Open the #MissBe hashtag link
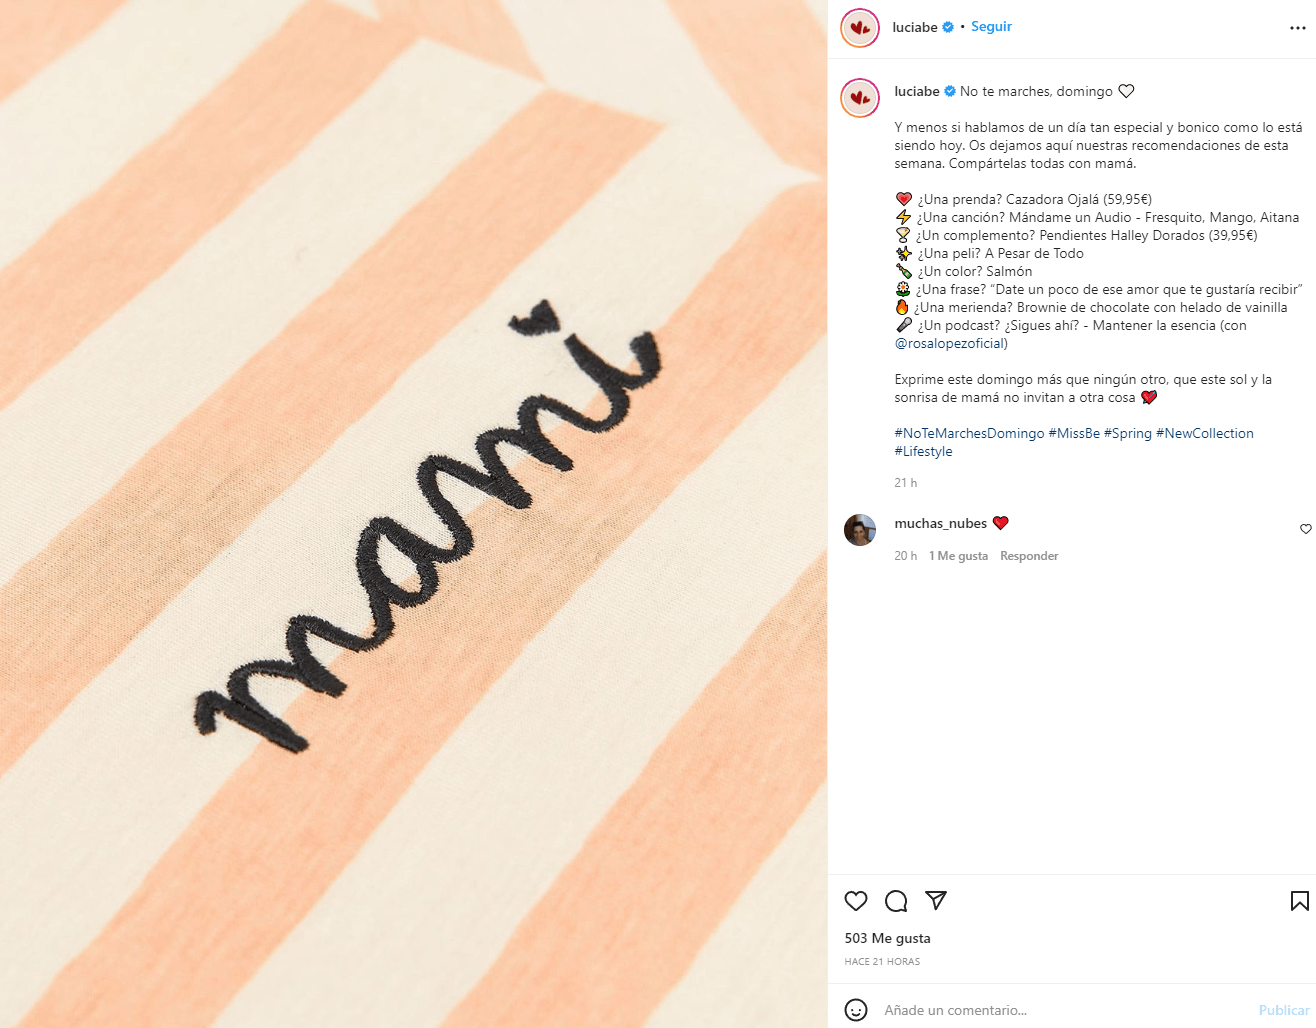Screen dimensions: 1316x1028 point(1074,433)
